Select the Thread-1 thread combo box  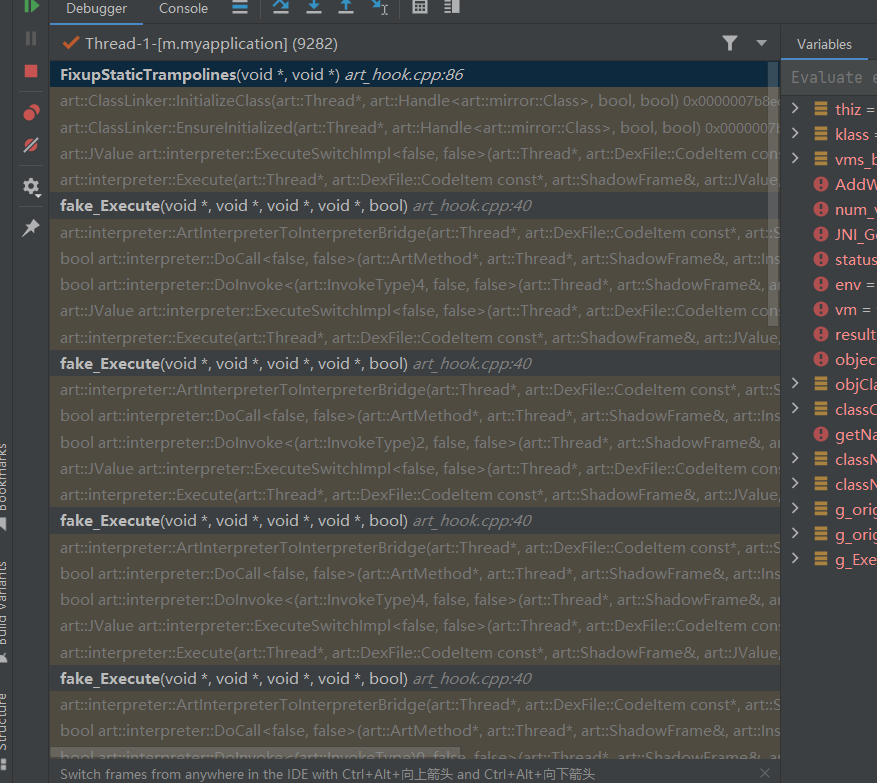coord(415,43)
